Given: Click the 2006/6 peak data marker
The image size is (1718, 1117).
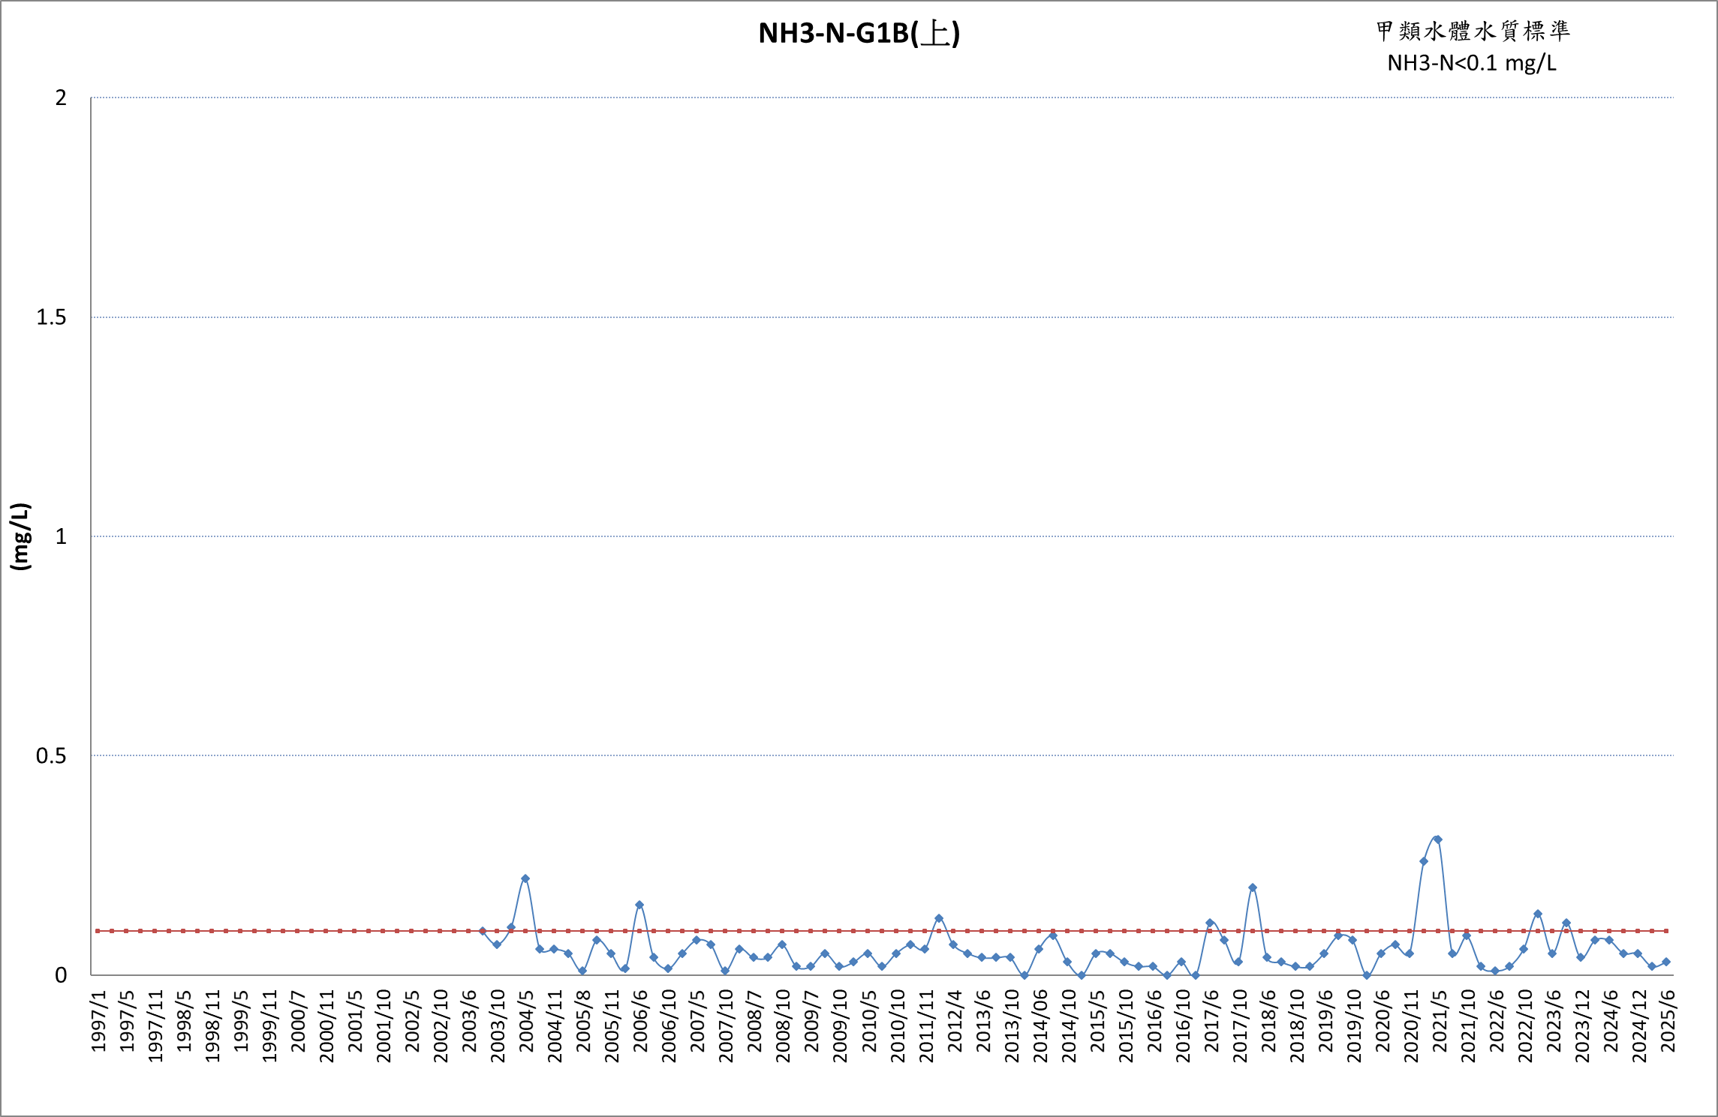Looking at the screenshot, I should coord(639,905).
